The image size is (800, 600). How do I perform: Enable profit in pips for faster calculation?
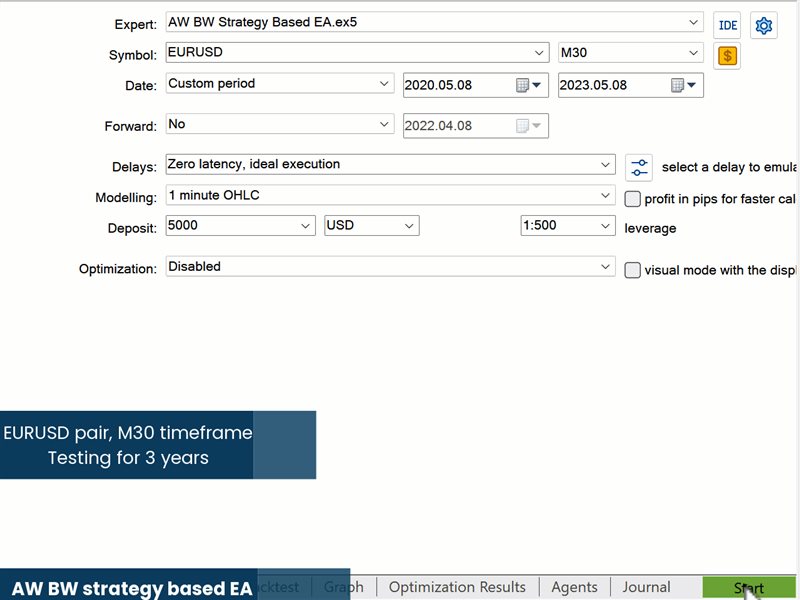(633, 199)
